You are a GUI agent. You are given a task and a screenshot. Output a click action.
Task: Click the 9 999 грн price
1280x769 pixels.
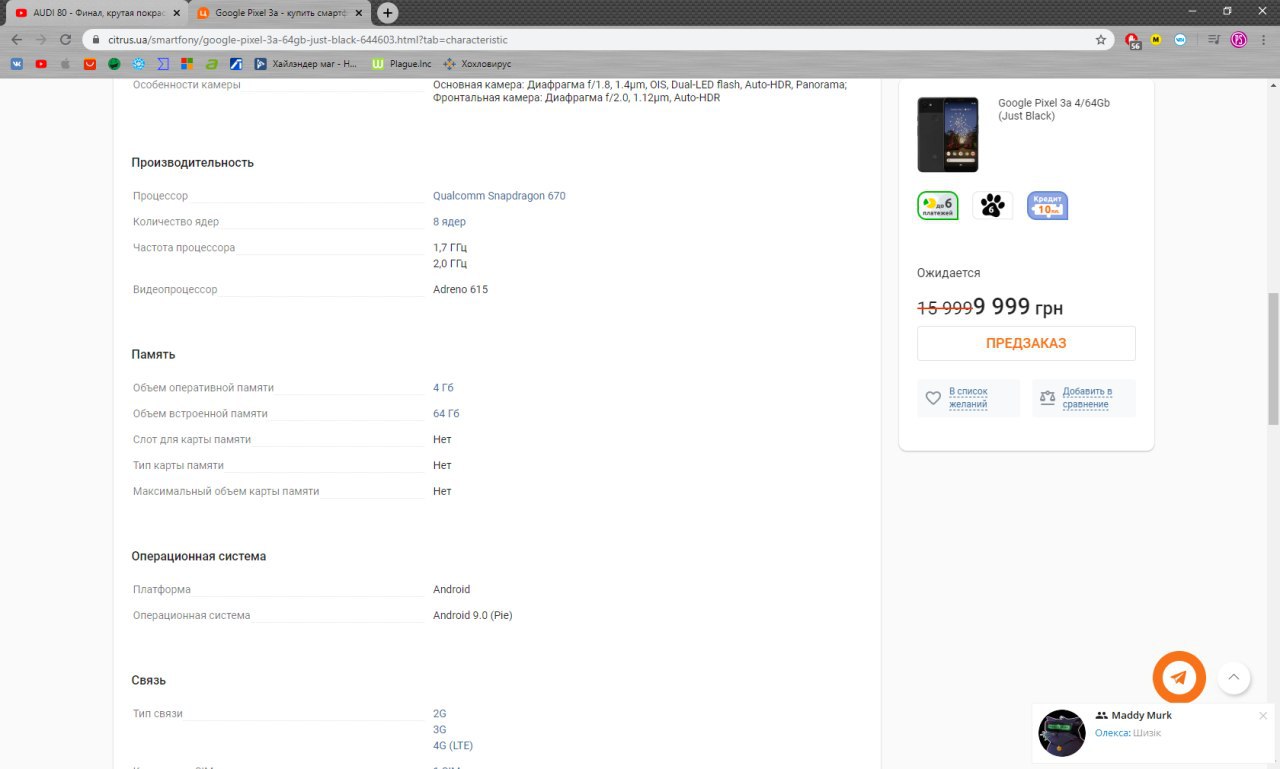(1018, 307)
